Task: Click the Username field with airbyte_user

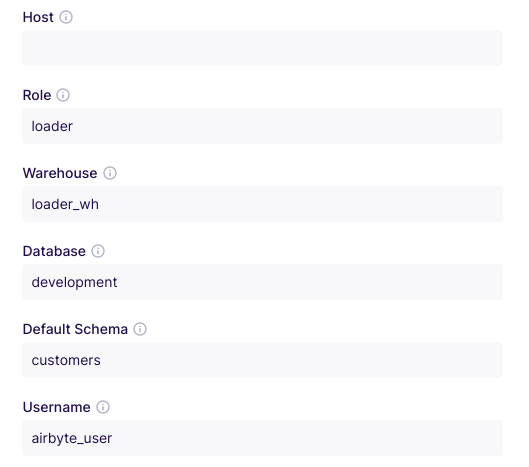Action: tap(262, 438)
